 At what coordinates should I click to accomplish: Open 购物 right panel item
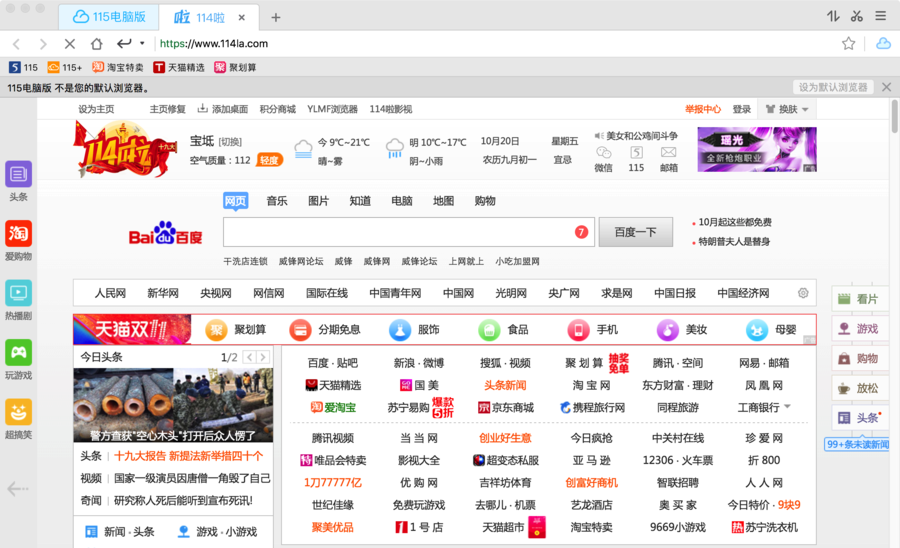point(859,359)
